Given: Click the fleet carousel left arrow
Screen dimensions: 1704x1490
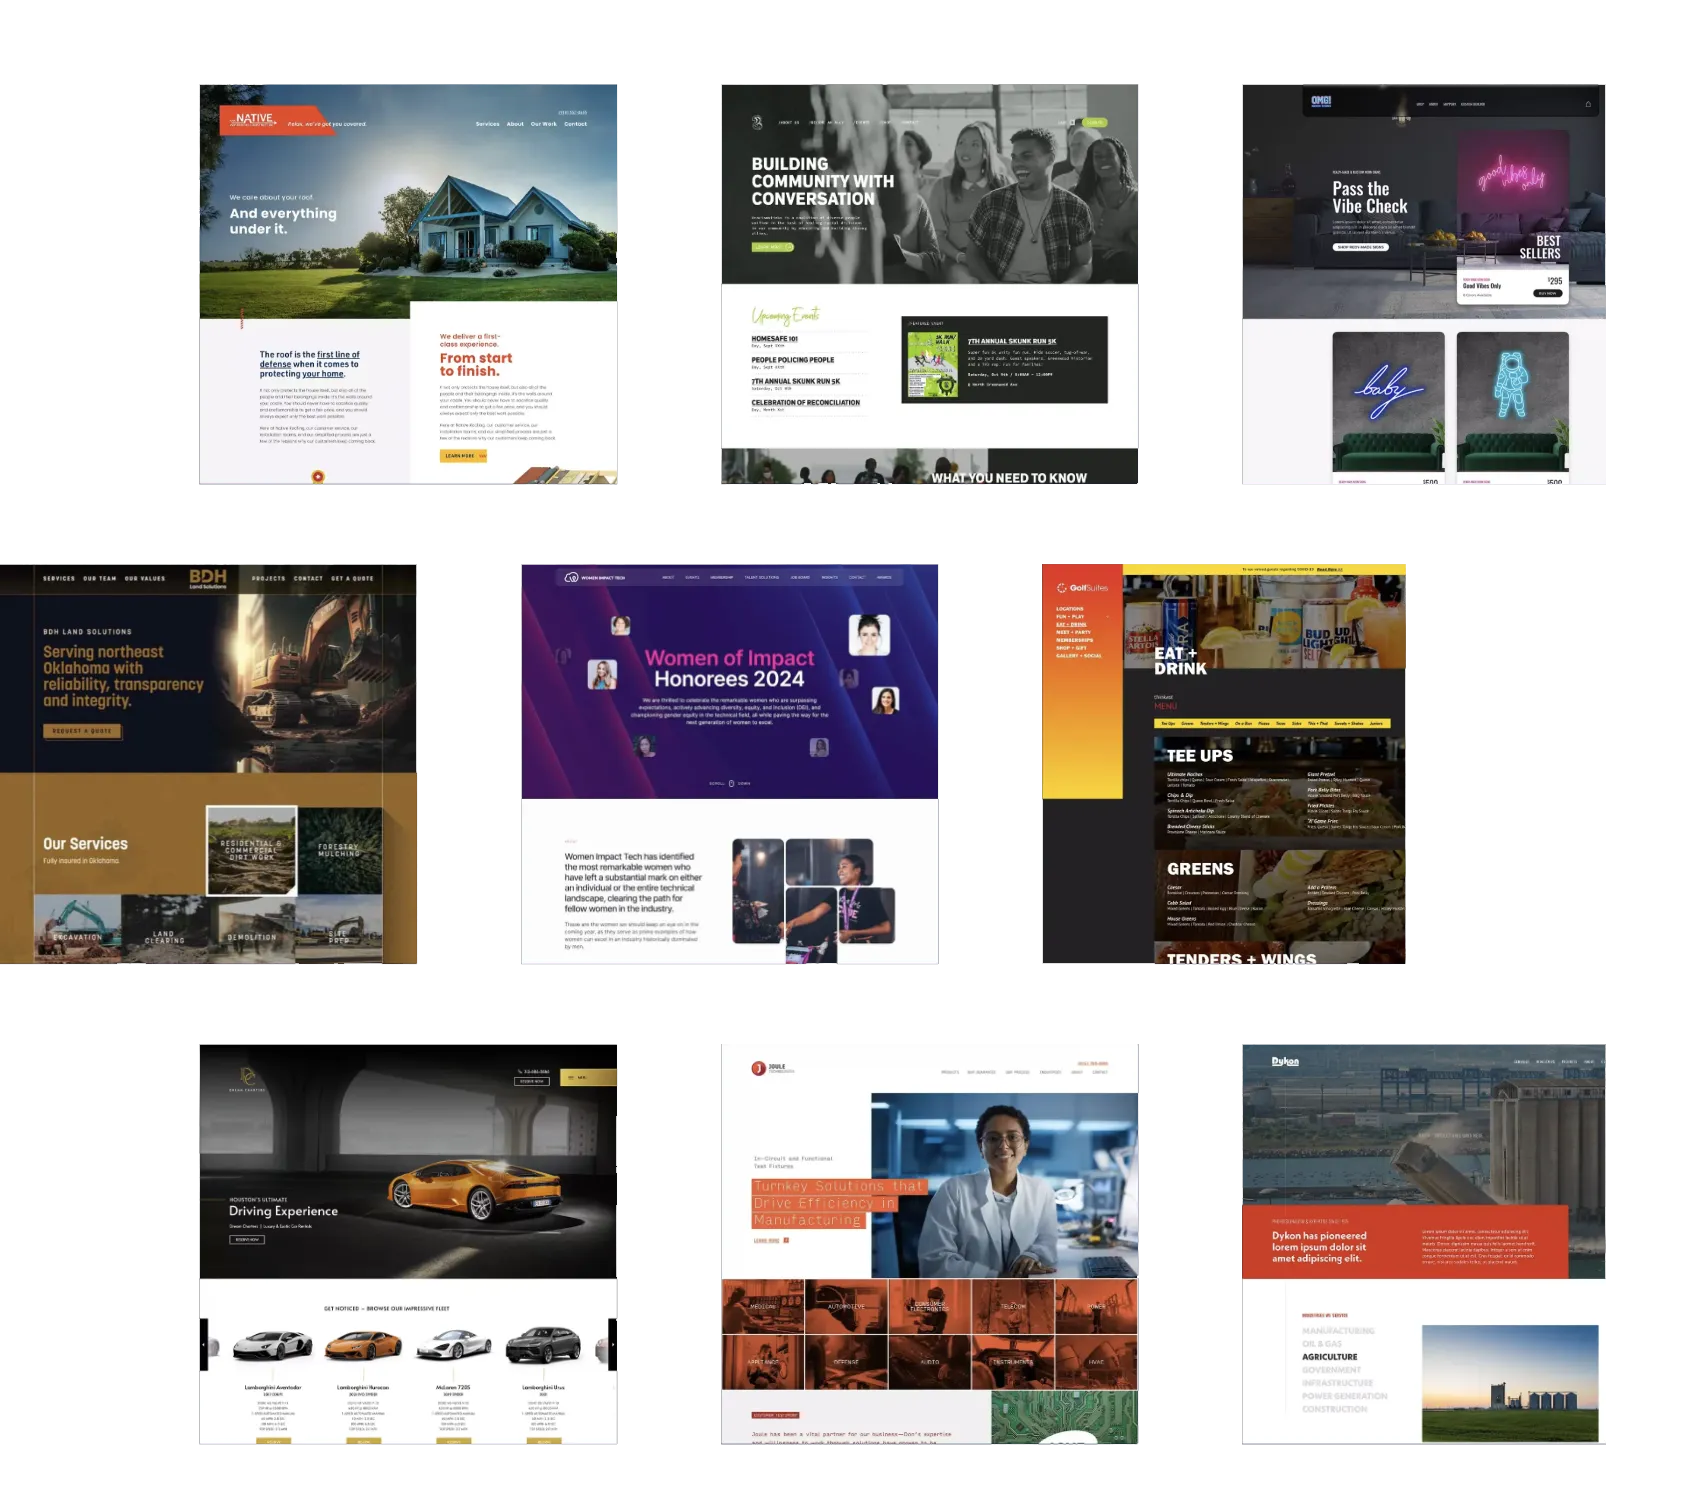Looking at the screenshot, I should [203, 1344].
